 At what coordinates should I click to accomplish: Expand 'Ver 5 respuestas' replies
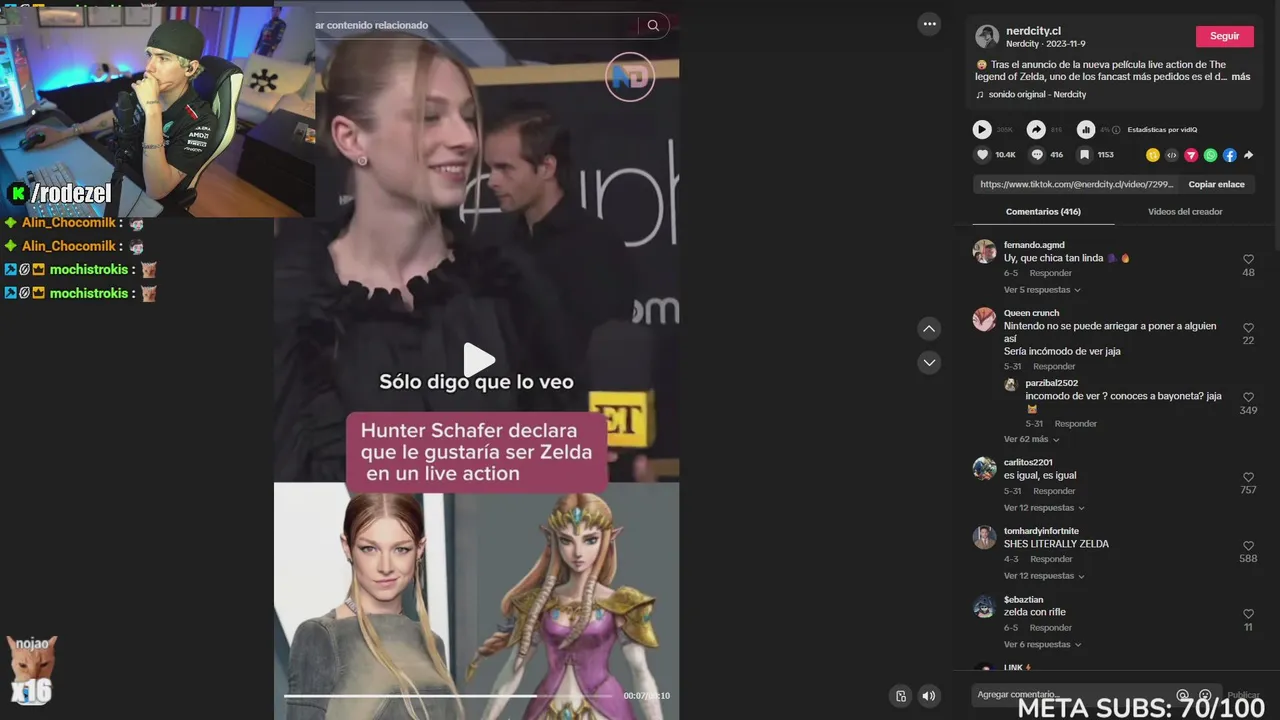(1042, 290)
